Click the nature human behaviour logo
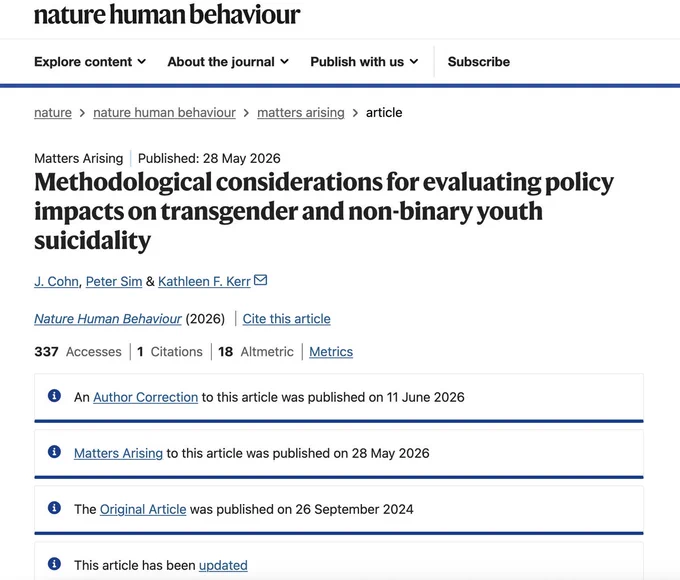680x580 pixels. point(167,14)
